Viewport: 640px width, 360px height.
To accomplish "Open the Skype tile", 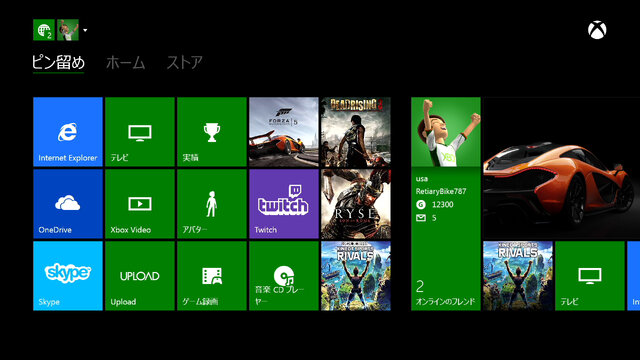I will point(68,276).
